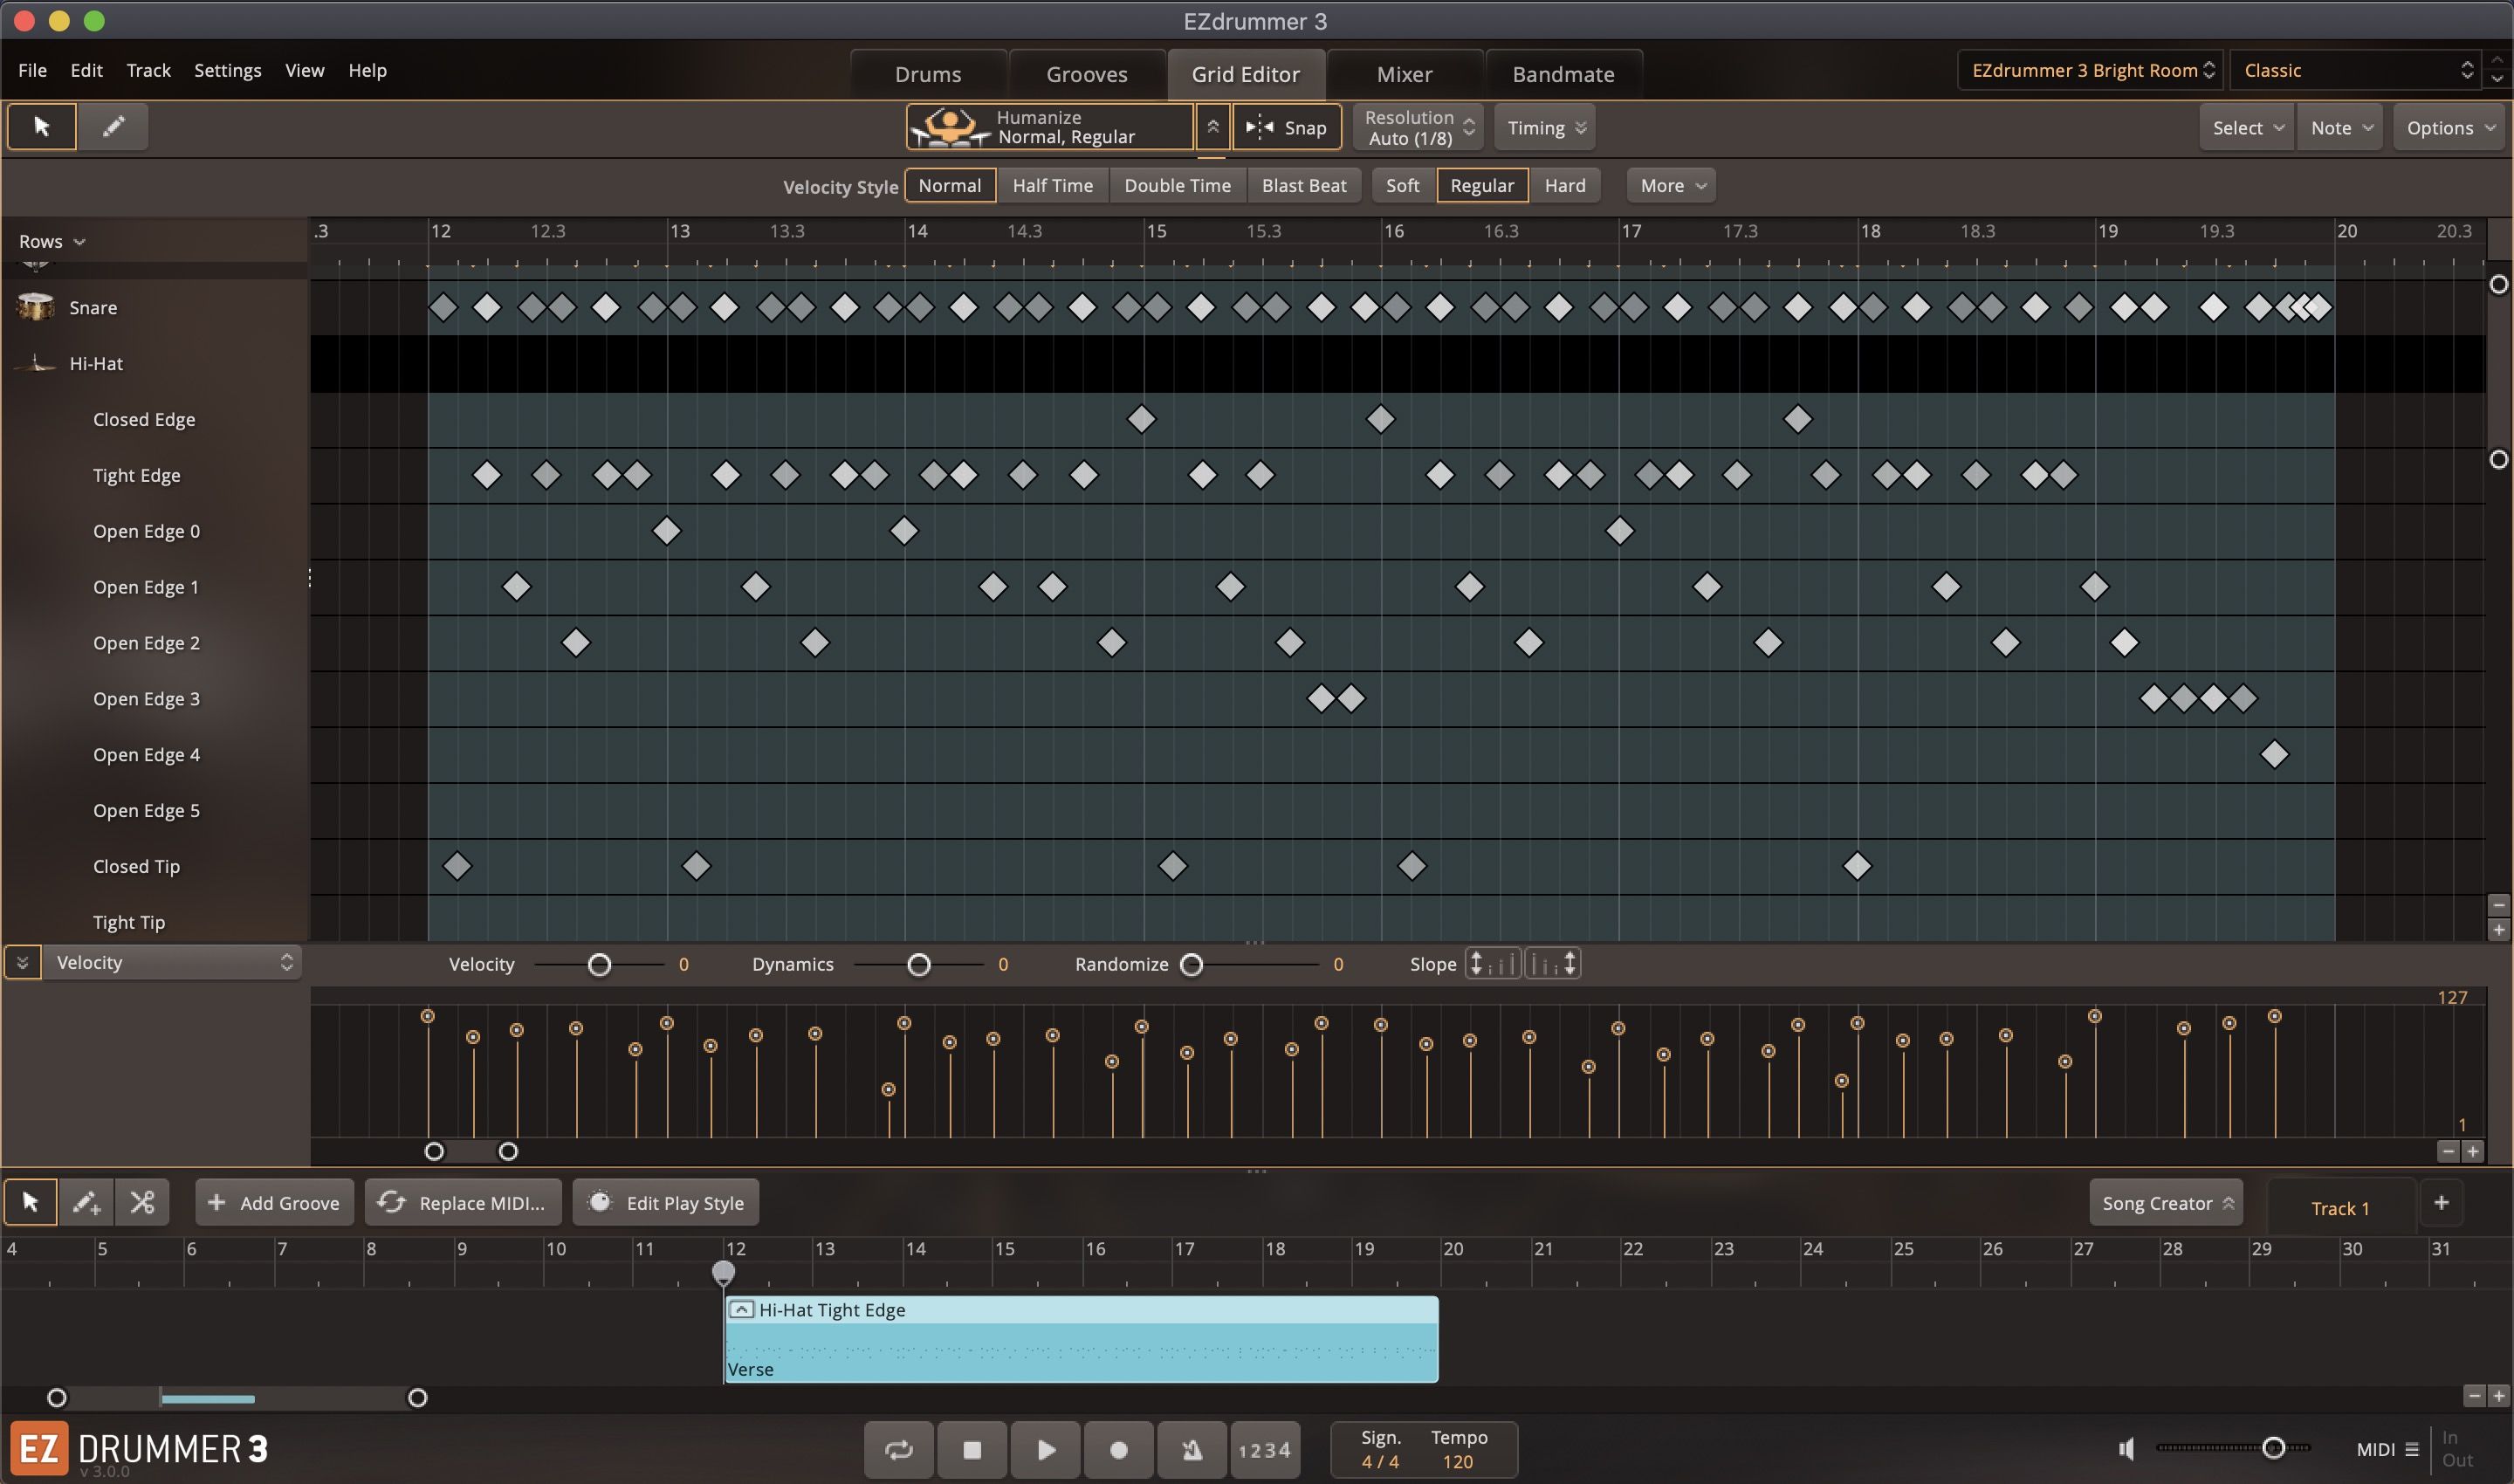Open Song Creator panel
The image size is (2514, 1484).
tap(2166, 1202)
